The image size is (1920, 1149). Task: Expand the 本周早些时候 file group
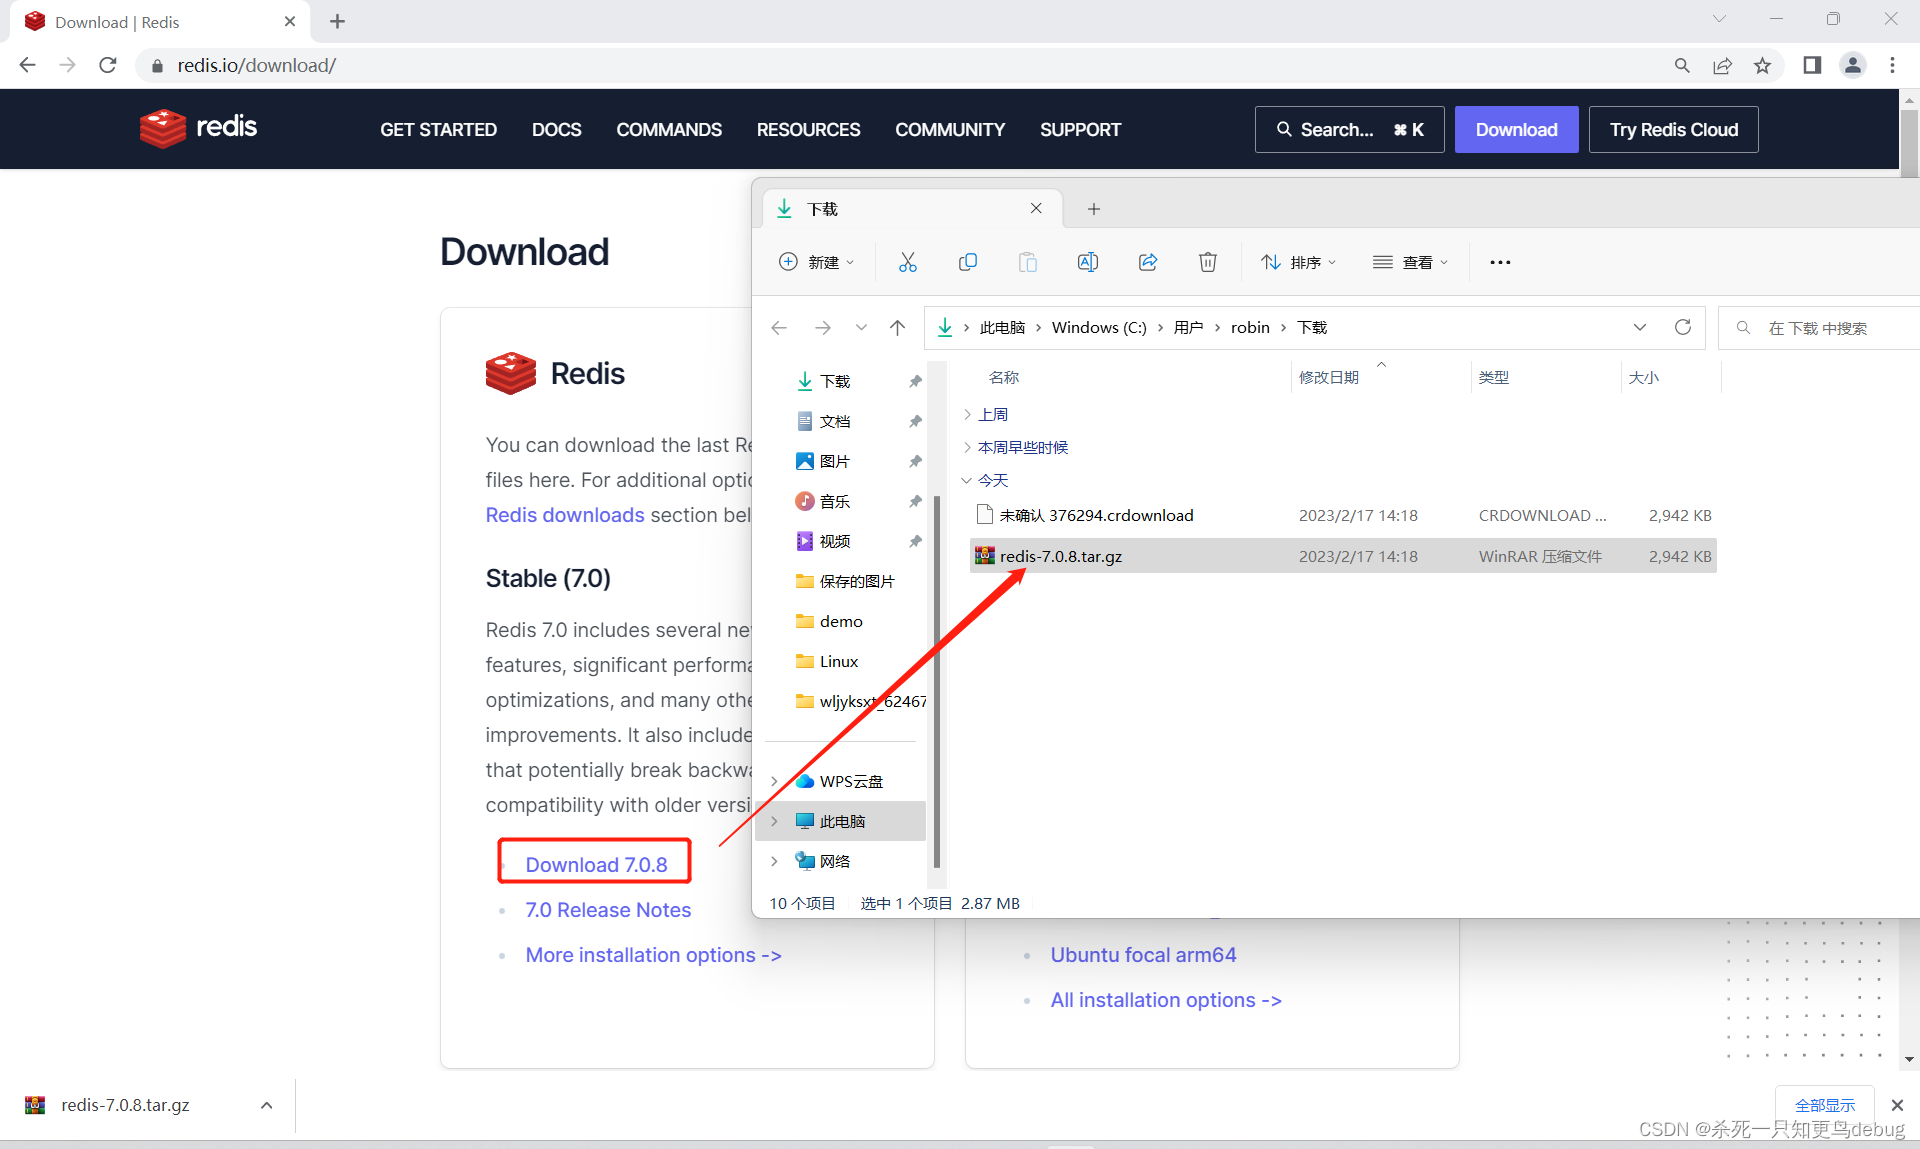pos(966,447)
